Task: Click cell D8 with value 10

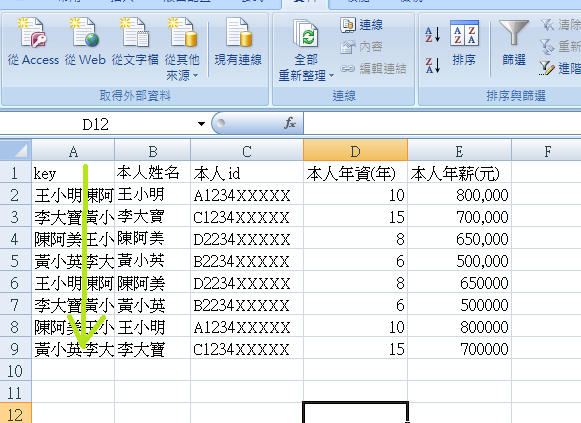Action: click(x=355, y=327)
